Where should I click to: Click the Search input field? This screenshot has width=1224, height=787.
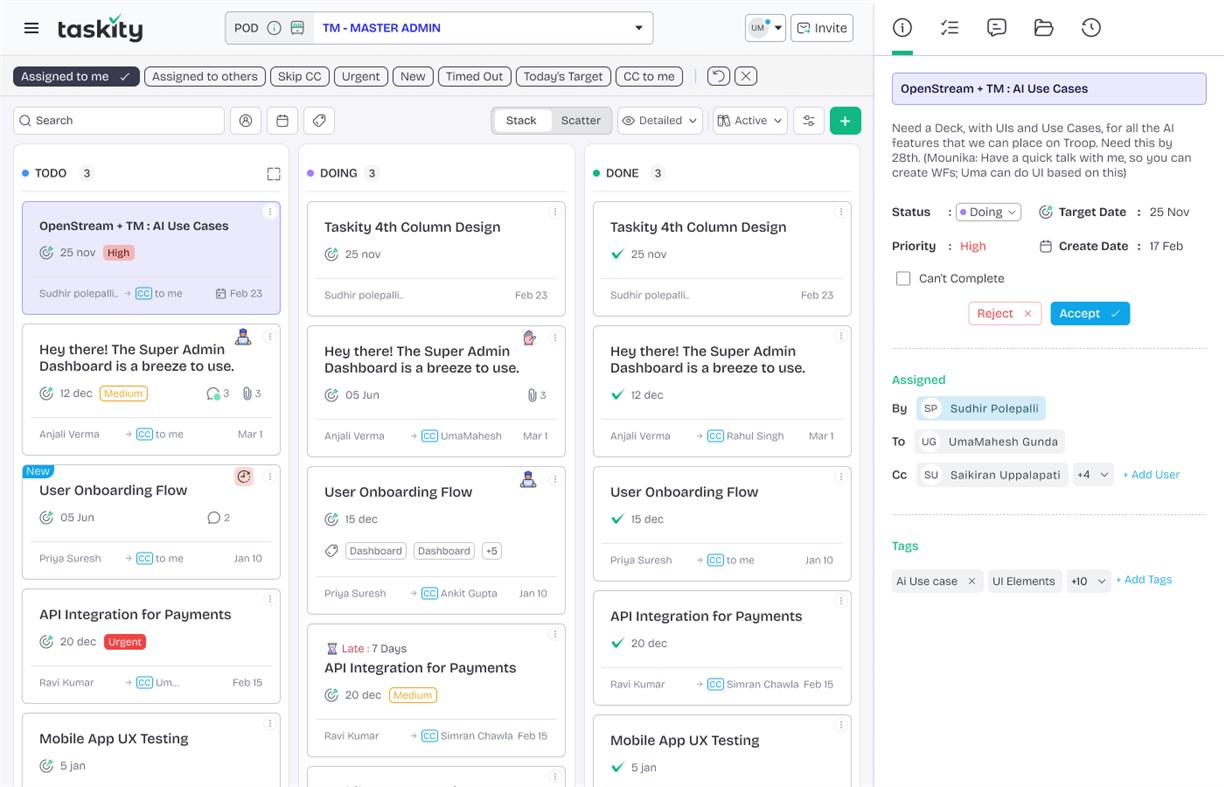119,120
